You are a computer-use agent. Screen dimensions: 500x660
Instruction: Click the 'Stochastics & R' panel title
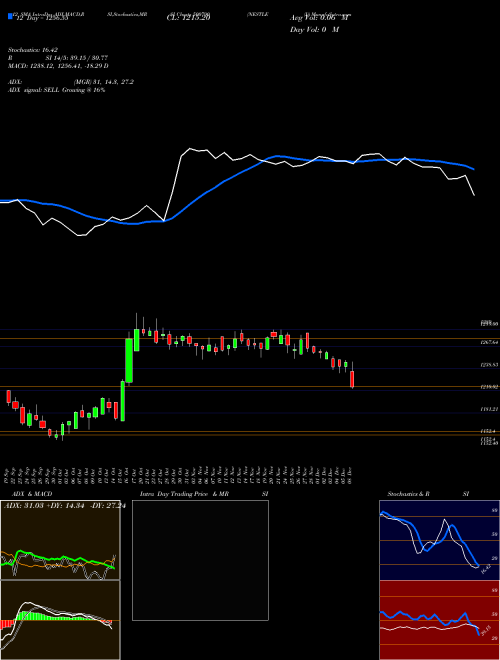(408, 494)
